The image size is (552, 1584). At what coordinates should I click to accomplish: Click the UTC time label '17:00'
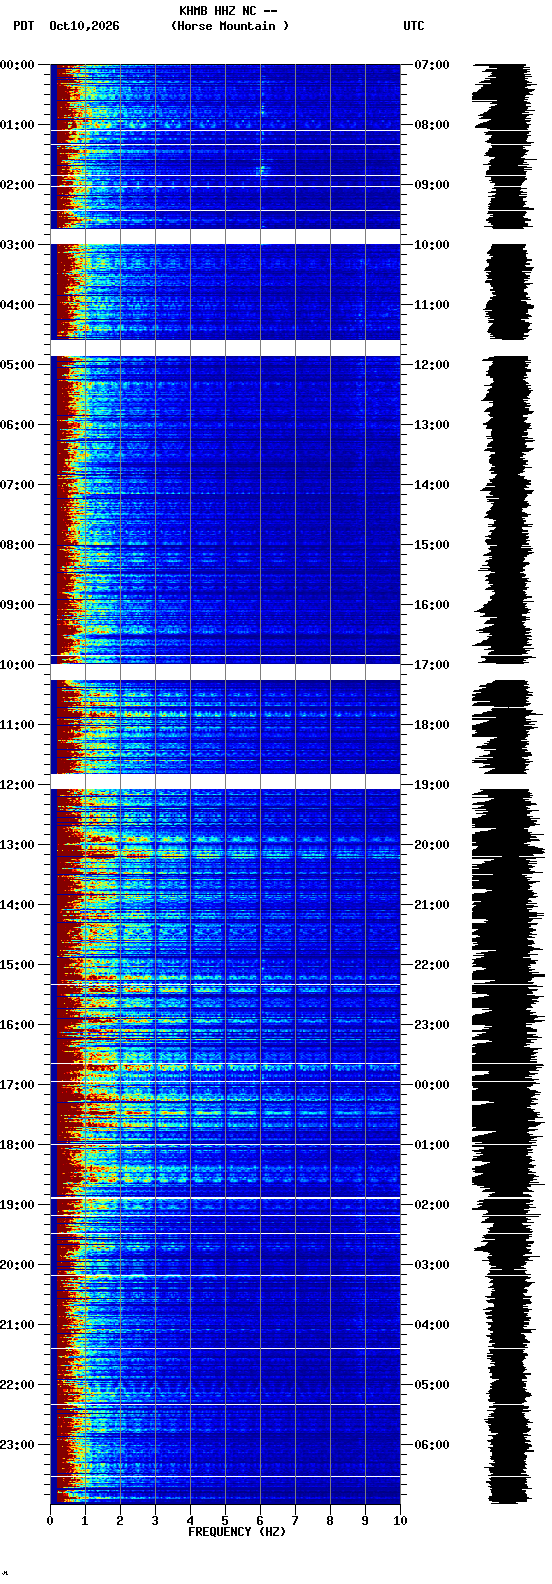click(432, 665)
